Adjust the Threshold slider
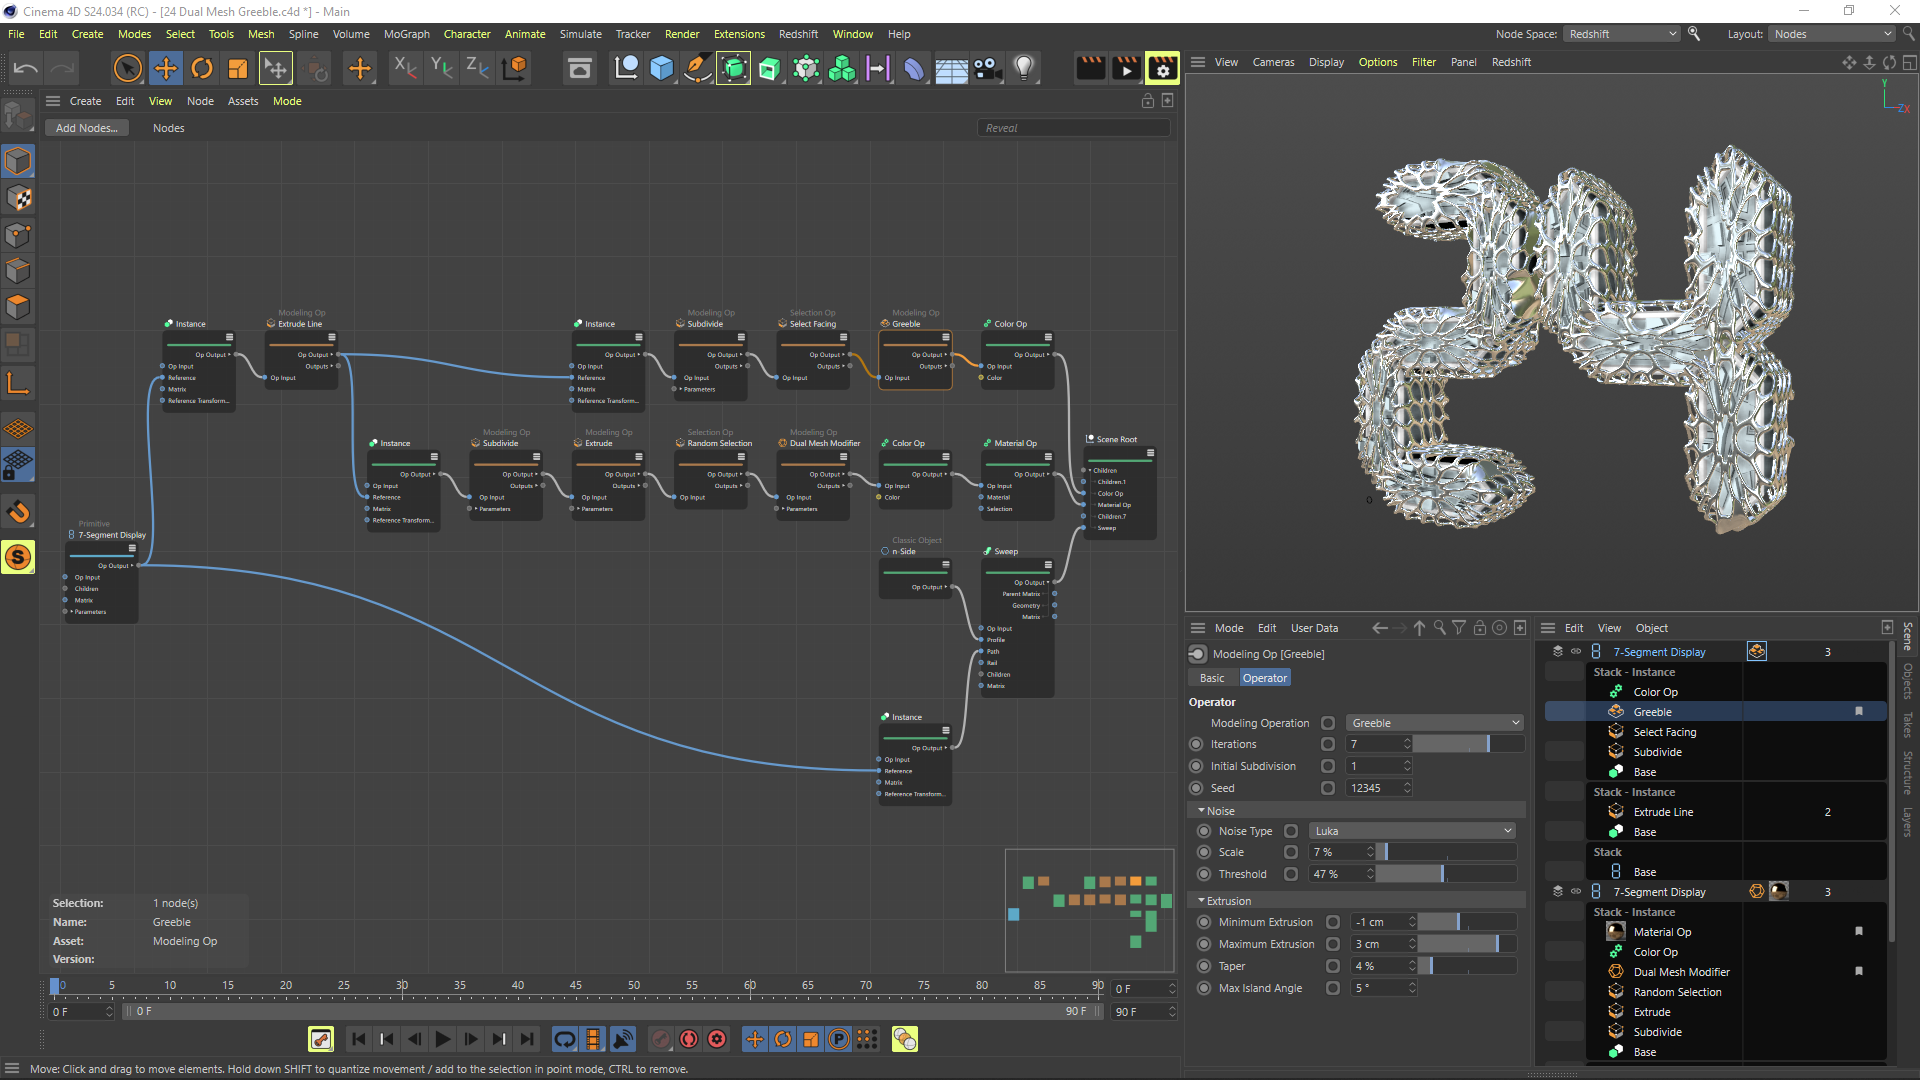The height and width of the screenshot is (1080, 1920). (x=1441, y=874)
